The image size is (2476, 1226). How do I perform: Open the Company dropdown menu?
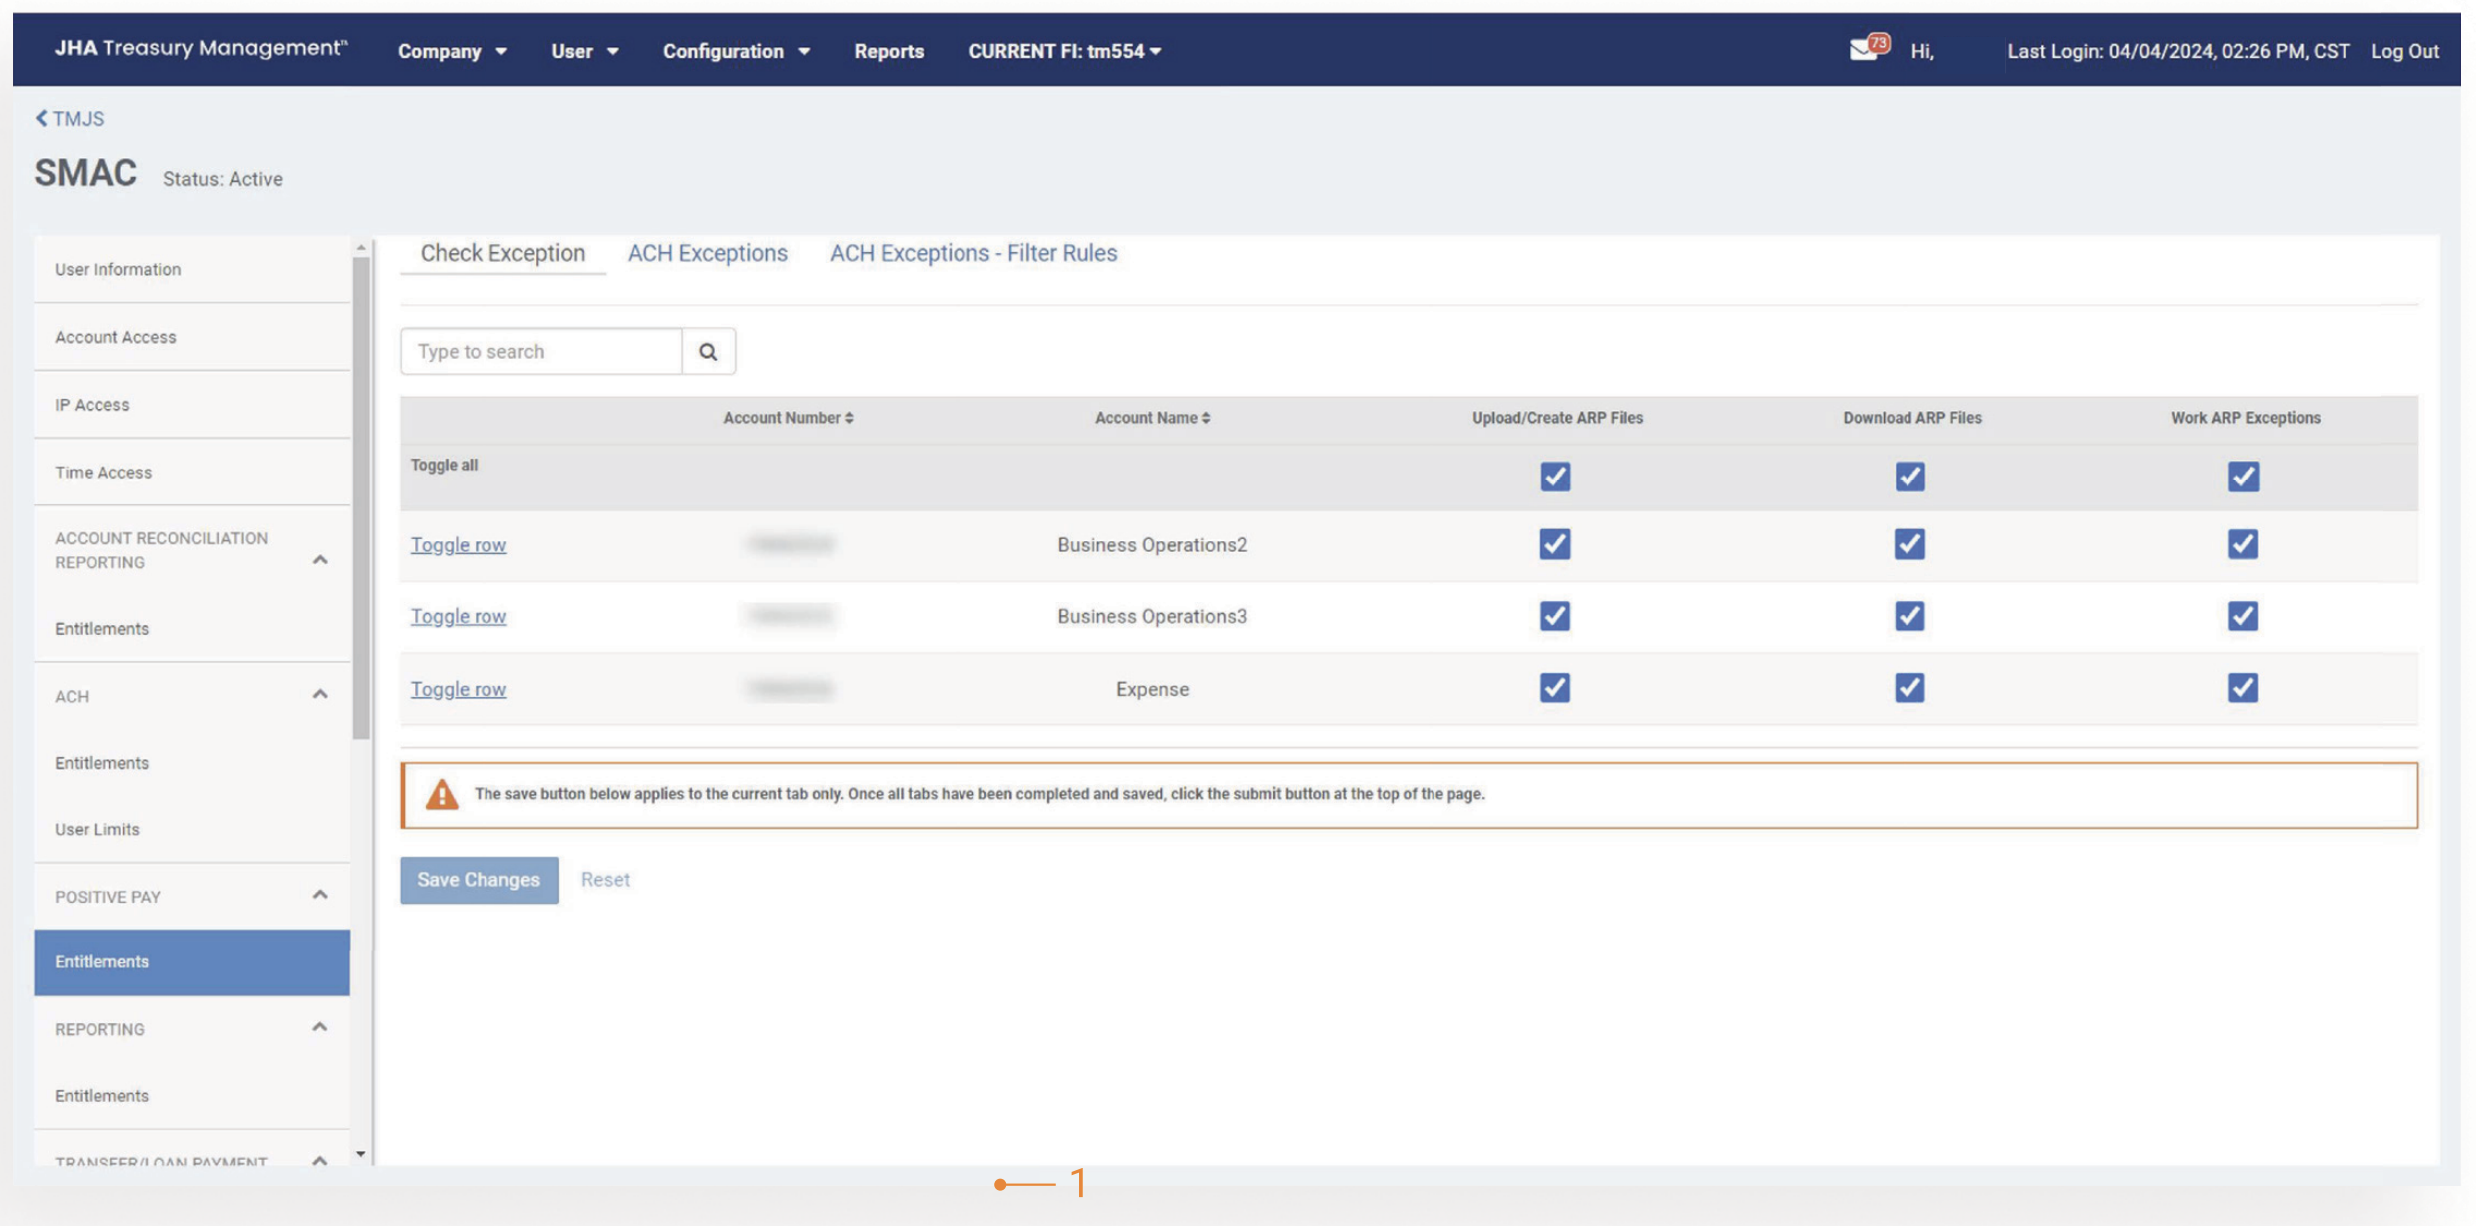[452, 51]
